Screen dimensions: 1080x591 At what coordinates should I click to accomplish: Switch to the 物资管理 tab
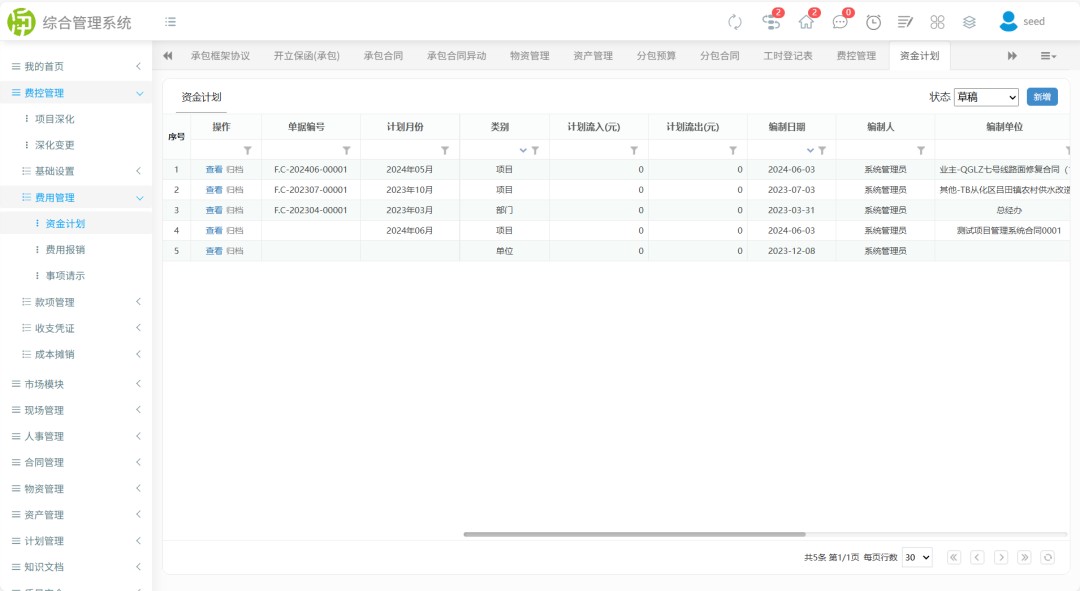529,56
